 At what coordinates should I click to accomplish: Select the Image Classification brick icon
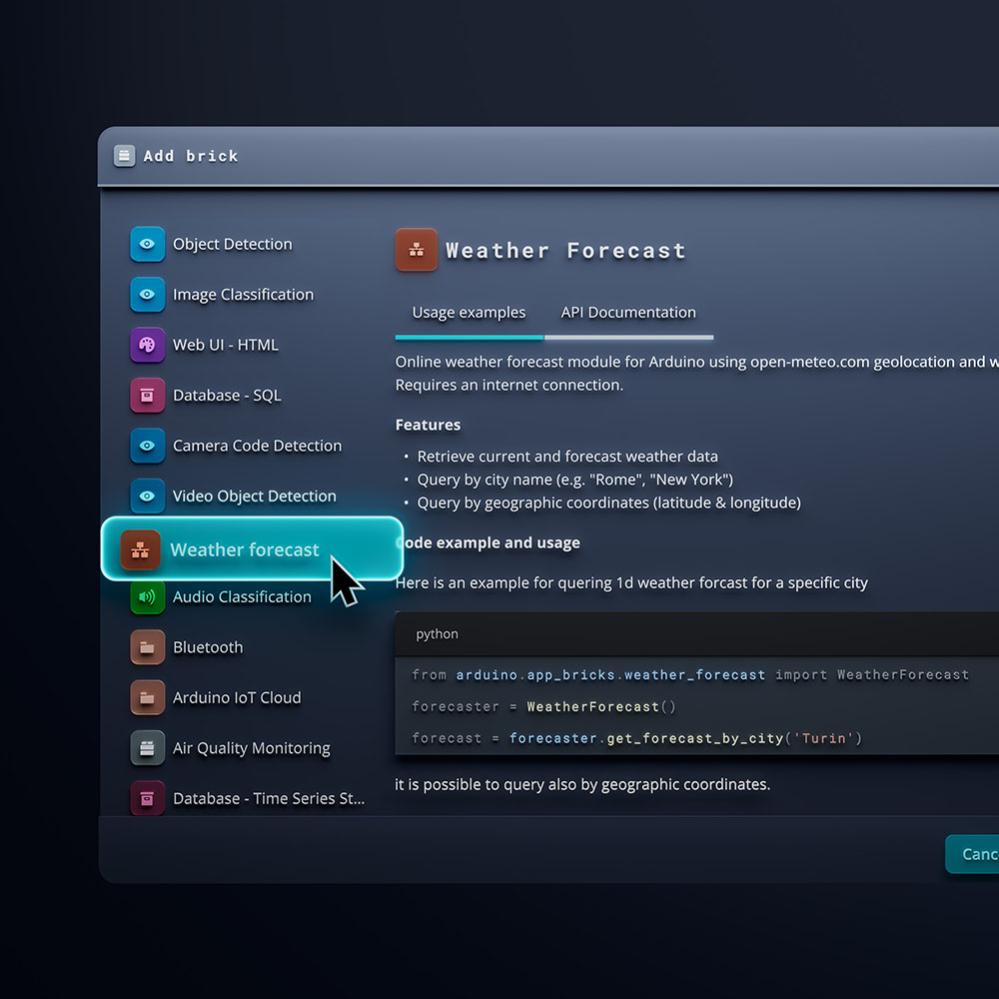(147, 295)
